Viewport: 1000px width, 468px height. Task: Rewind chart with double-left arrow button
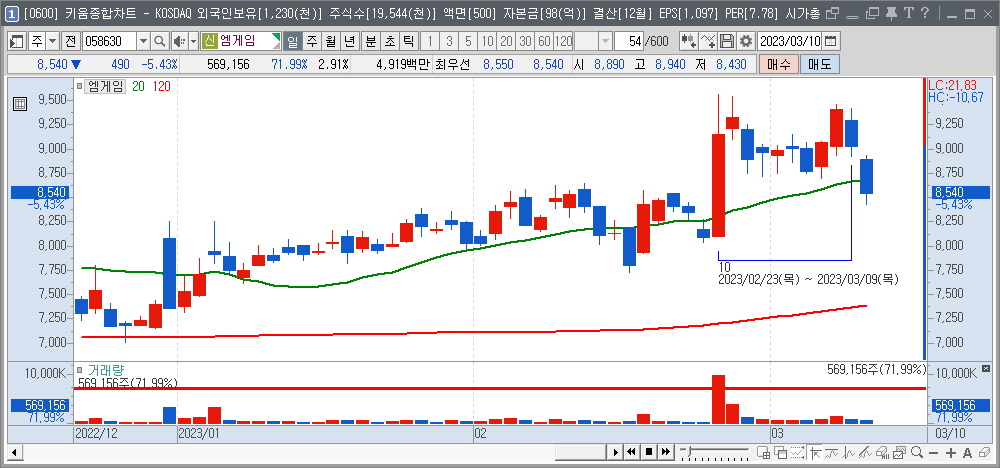coord(632,453)
